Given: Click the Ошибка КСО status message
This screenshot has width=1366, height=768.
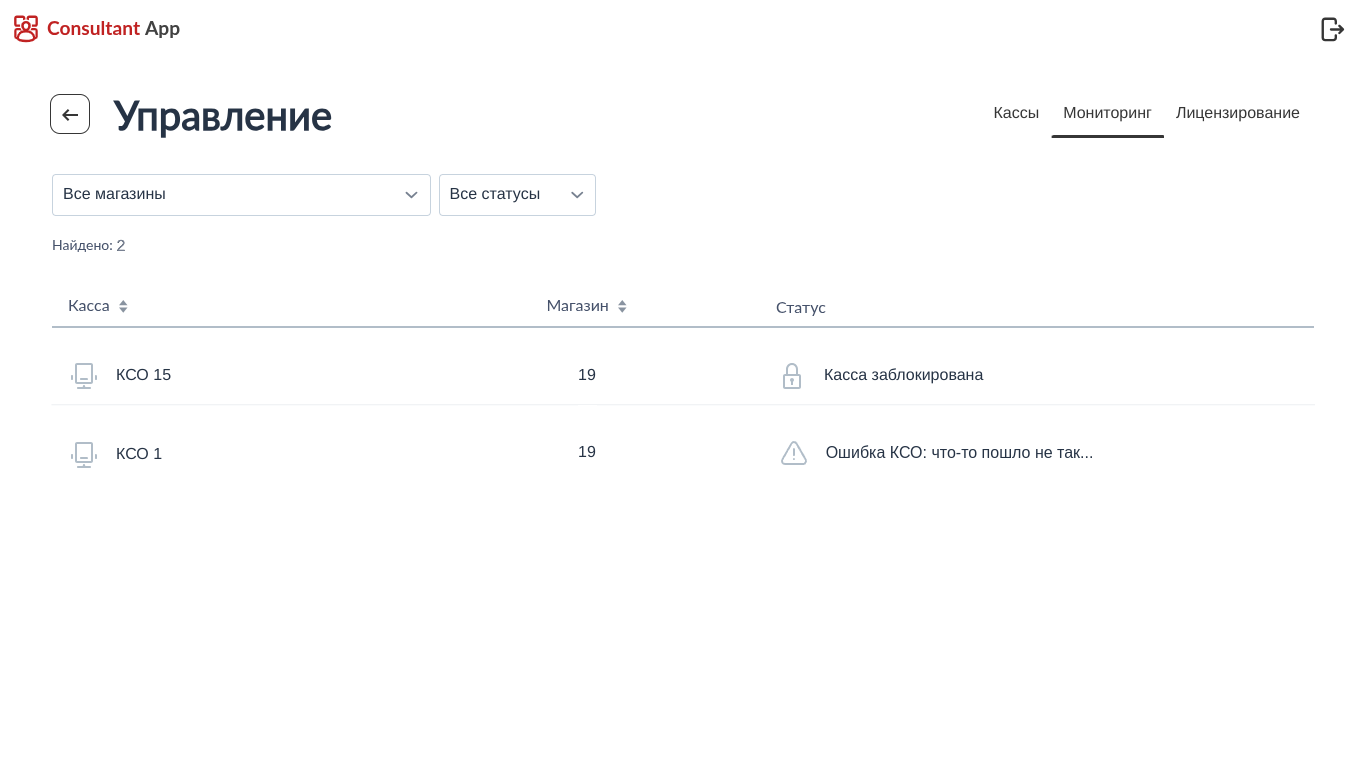Looking at the screenshot, I should [959, 453].
